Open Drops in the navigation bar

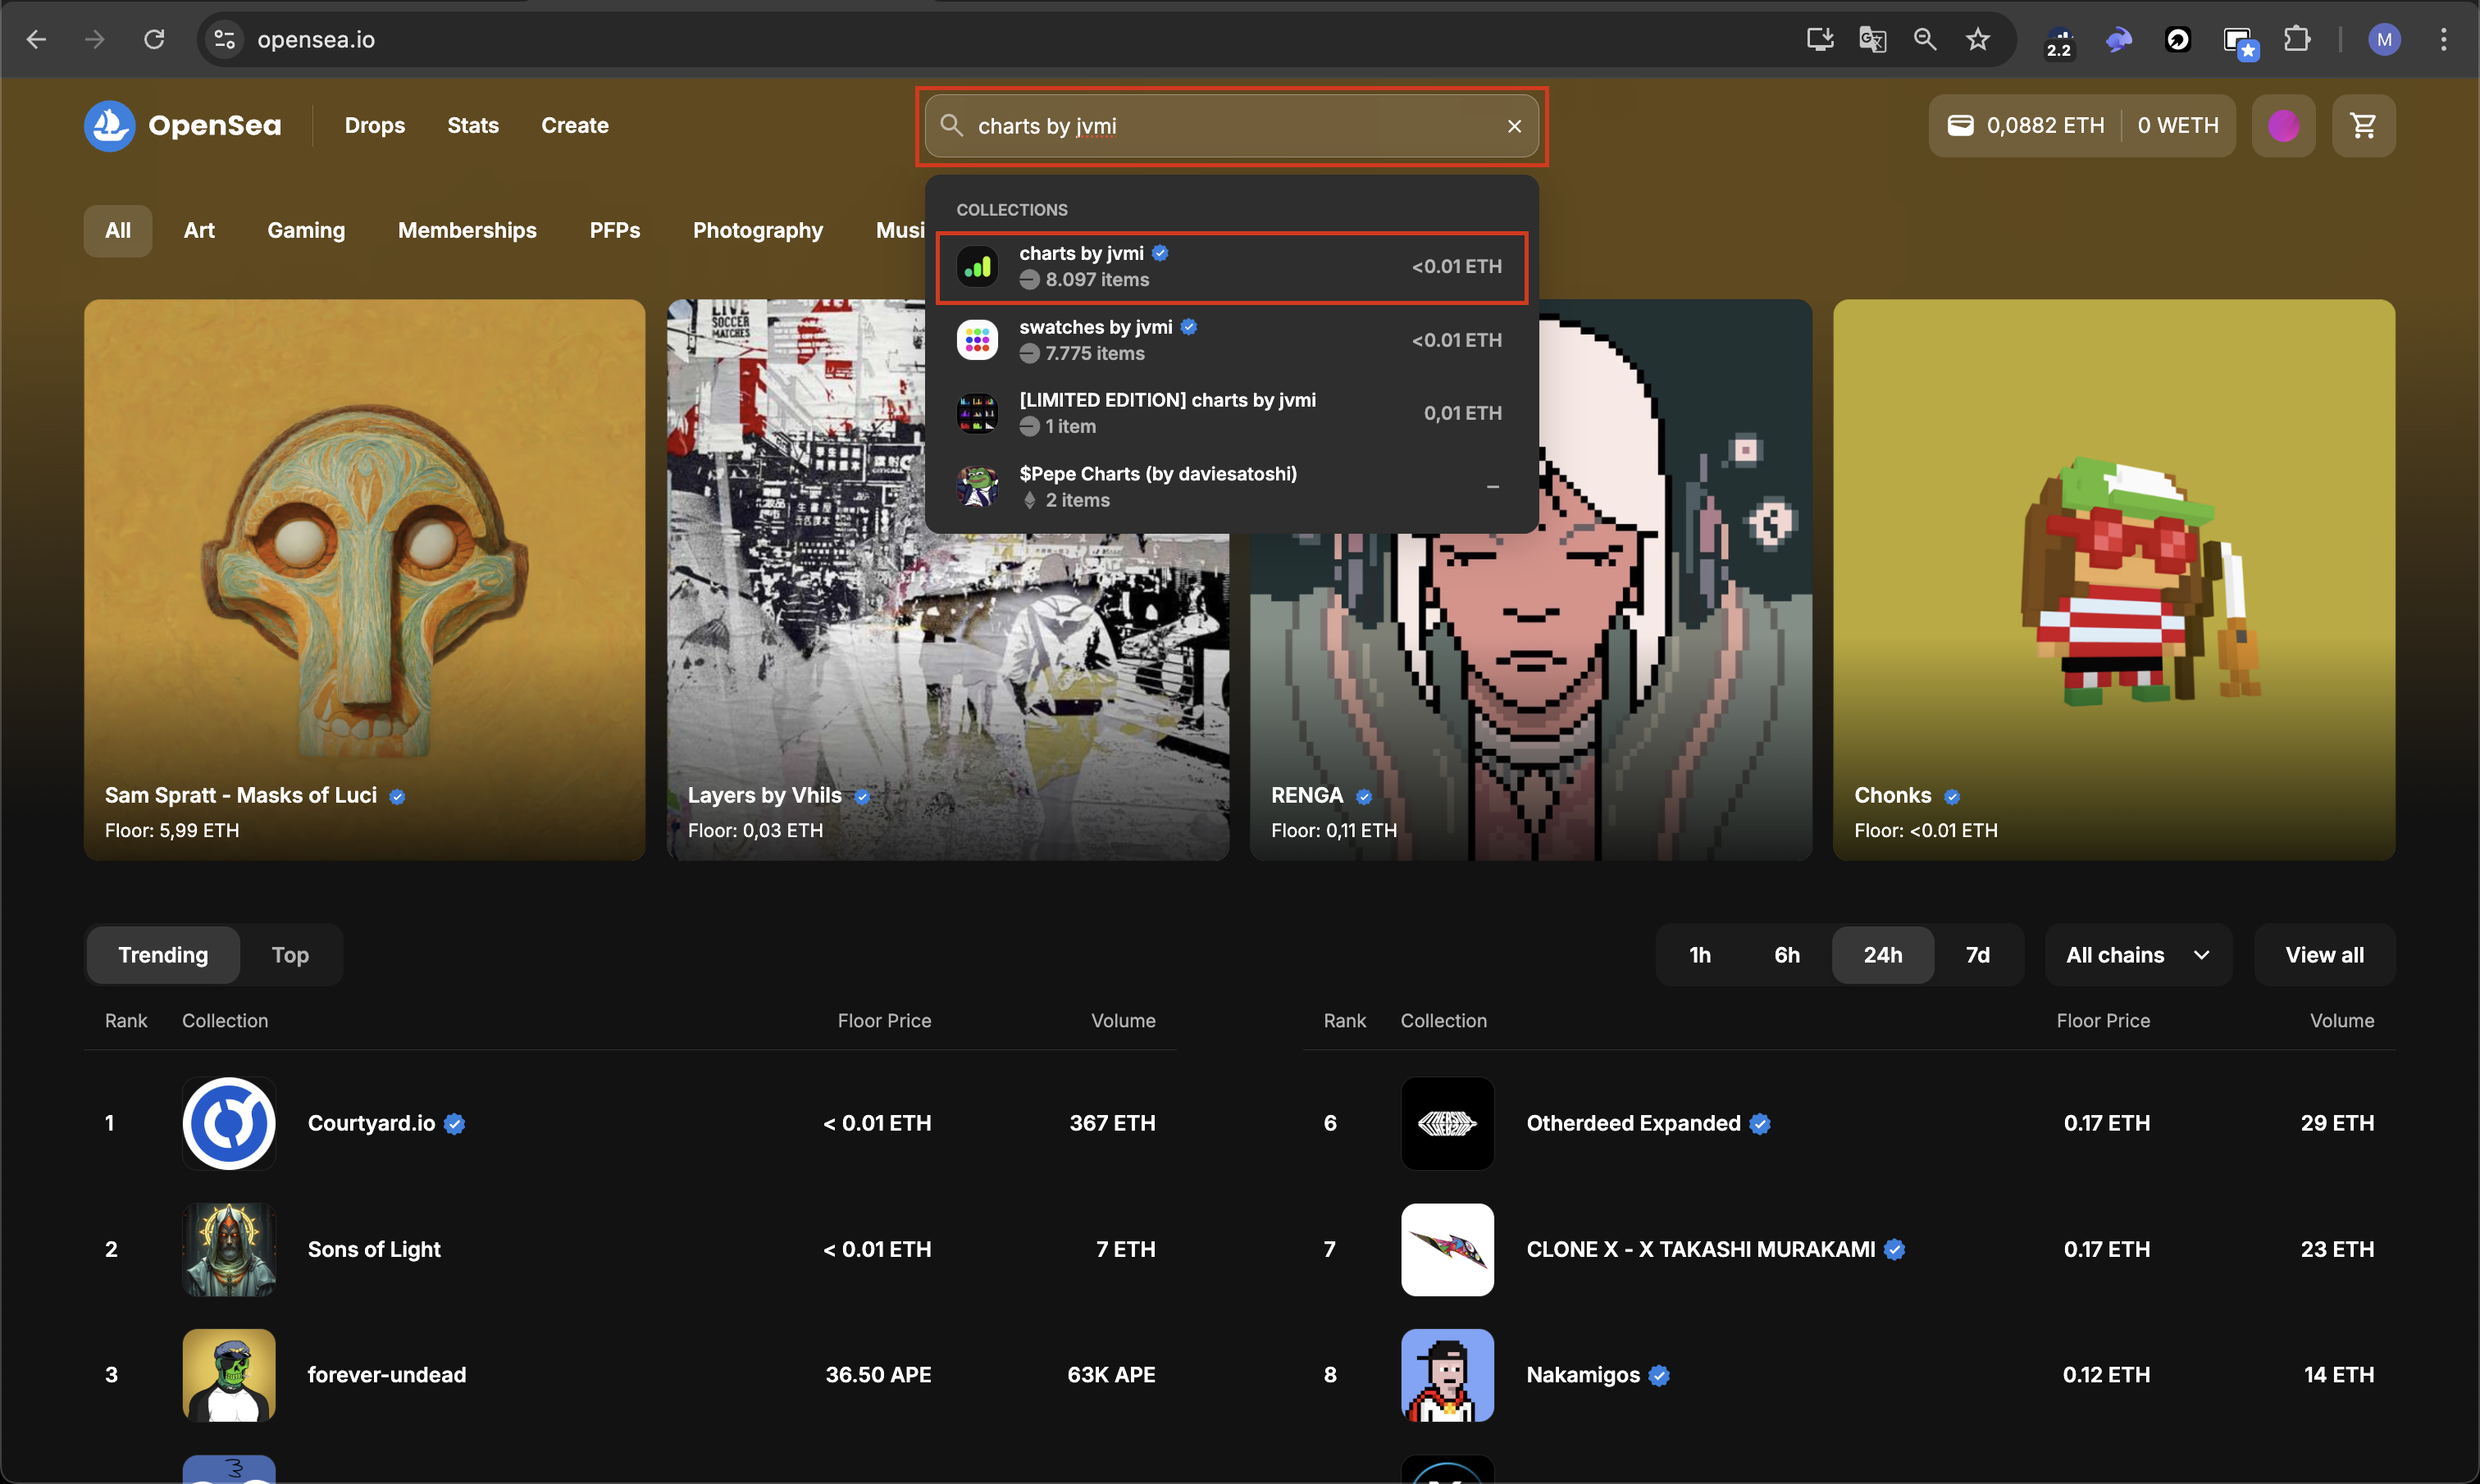(x=375, y=126)
